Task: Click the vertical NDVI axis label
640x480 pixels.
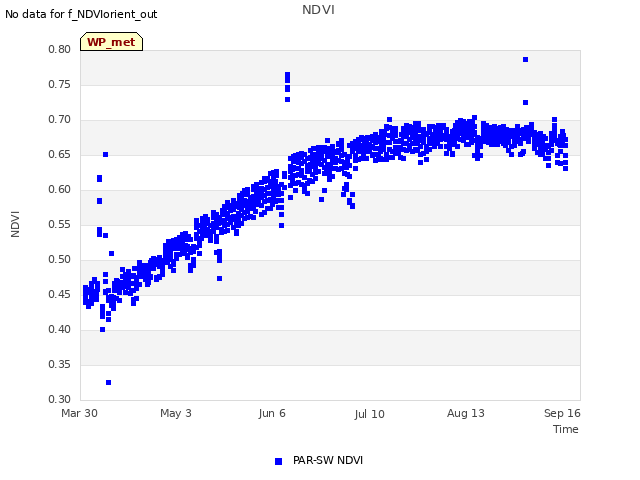Action: pyautogui.click(x=15, y=224)
